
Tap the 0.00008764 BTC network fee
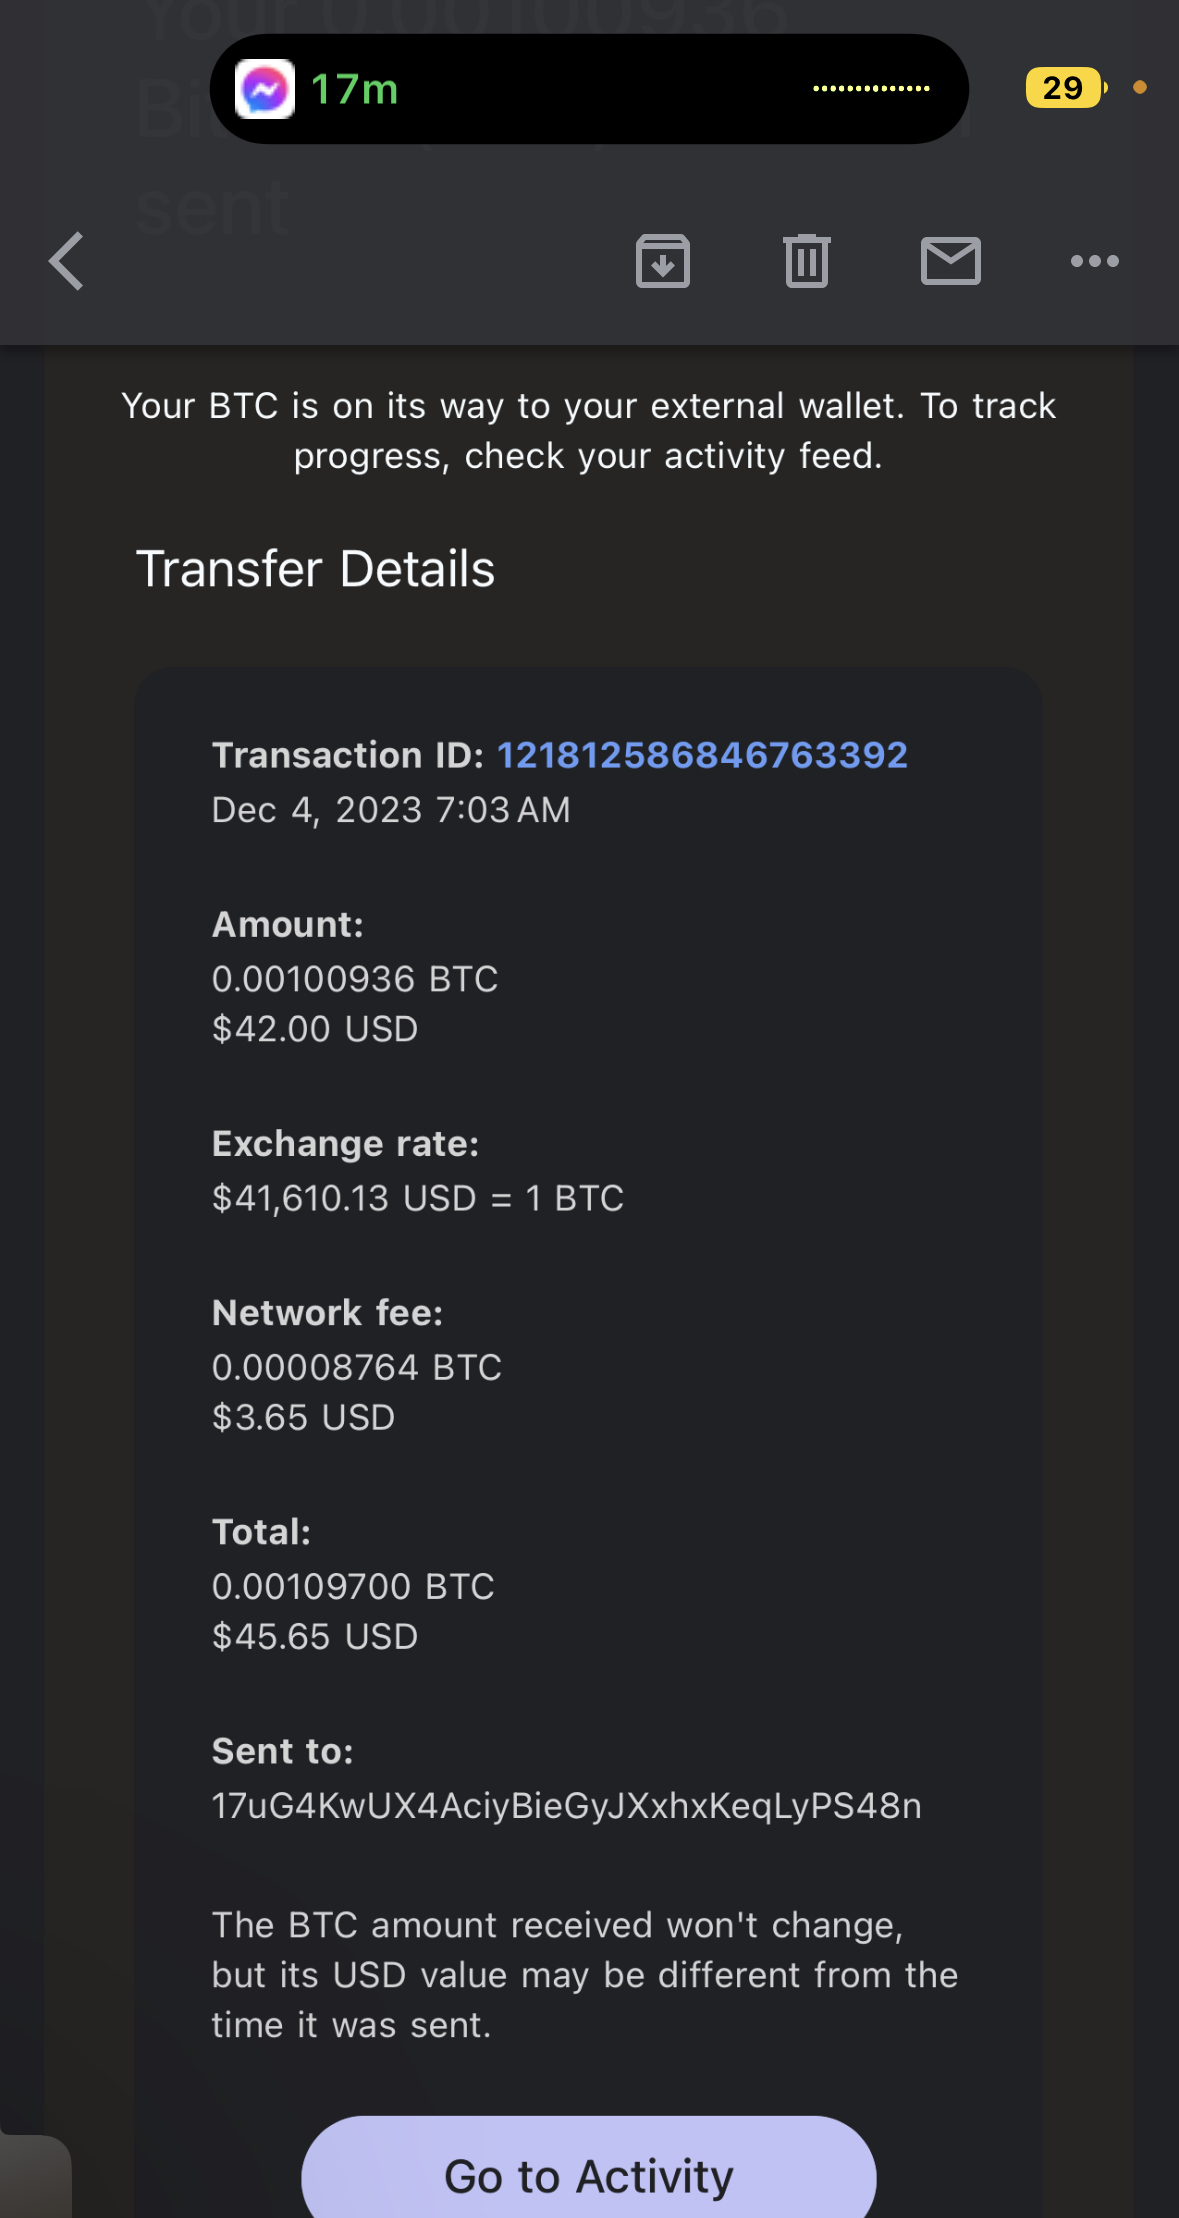[x=357, y=1367]
